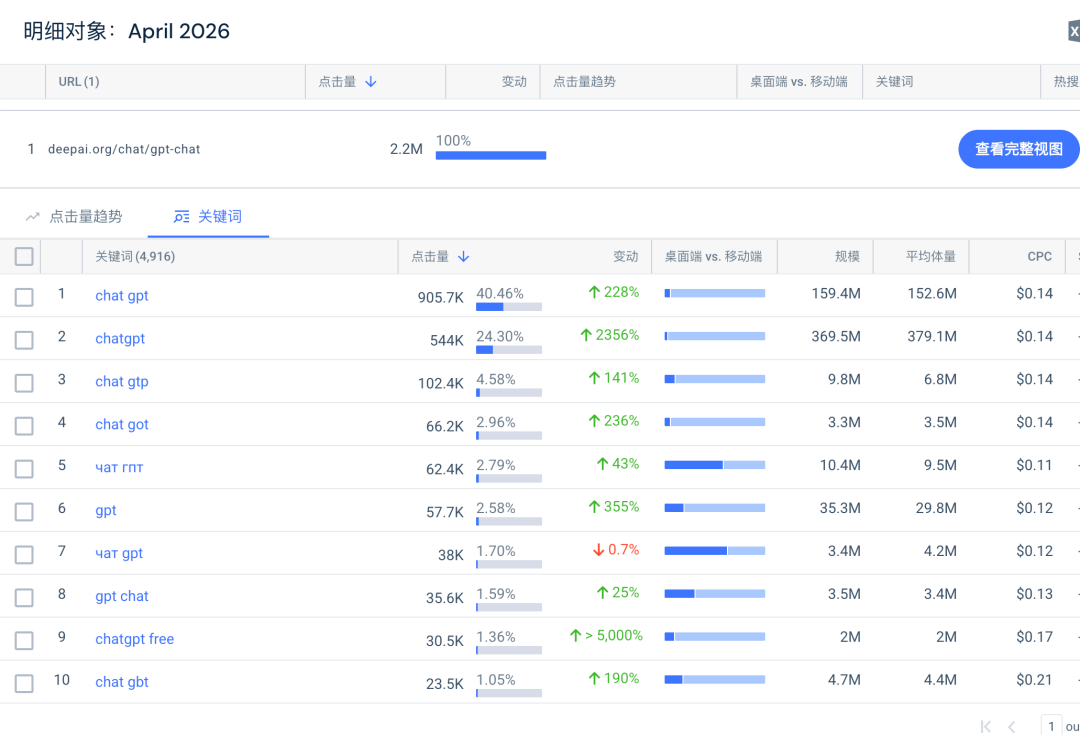The image size is (1080, 735).
Task: Open keyword link чат гпт
Action: click(119, 467)
